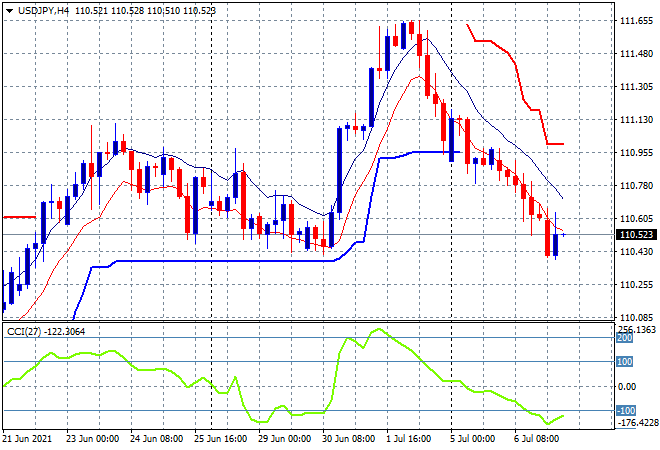Image resolution: width=660 pixels, height=450 pixels.
Task: Select the USDJPY,H4 symbol title text
Action: coord(43,11)
